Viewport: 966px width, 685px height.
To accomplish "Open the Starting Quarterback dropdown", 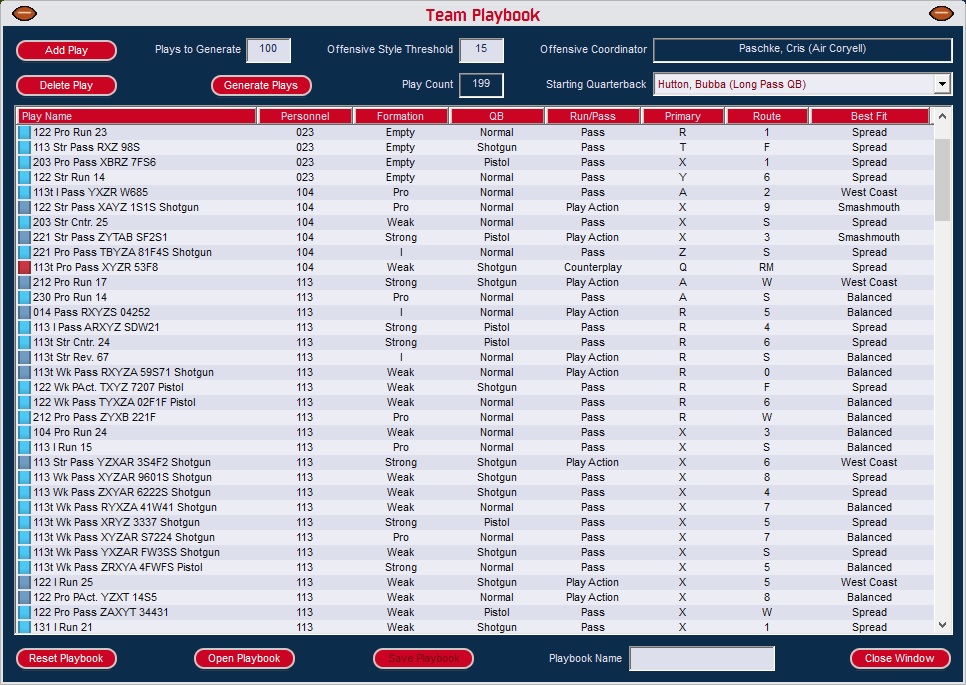I will (941, 85).
